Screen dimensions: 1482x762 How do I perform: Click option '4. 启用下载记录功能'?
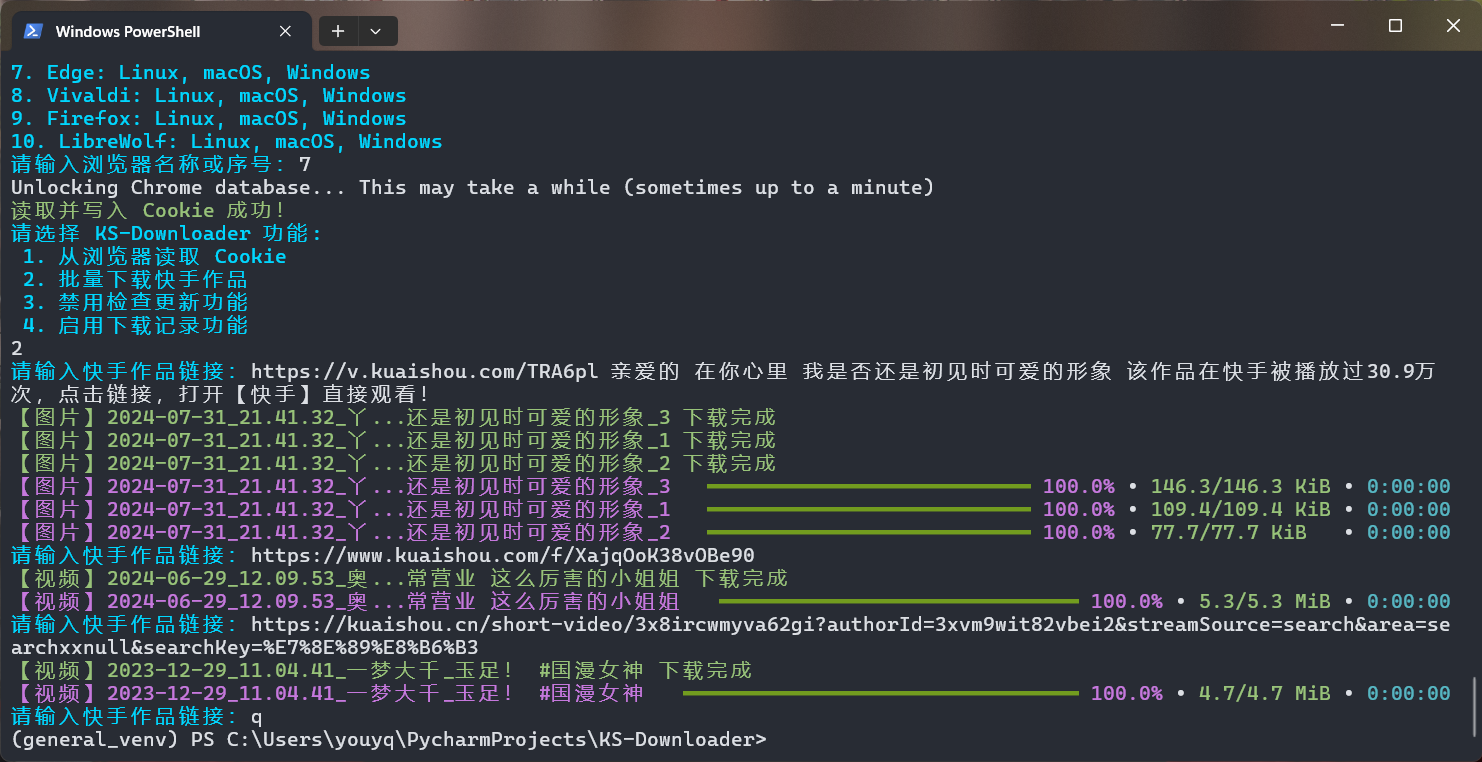(135, 326)
